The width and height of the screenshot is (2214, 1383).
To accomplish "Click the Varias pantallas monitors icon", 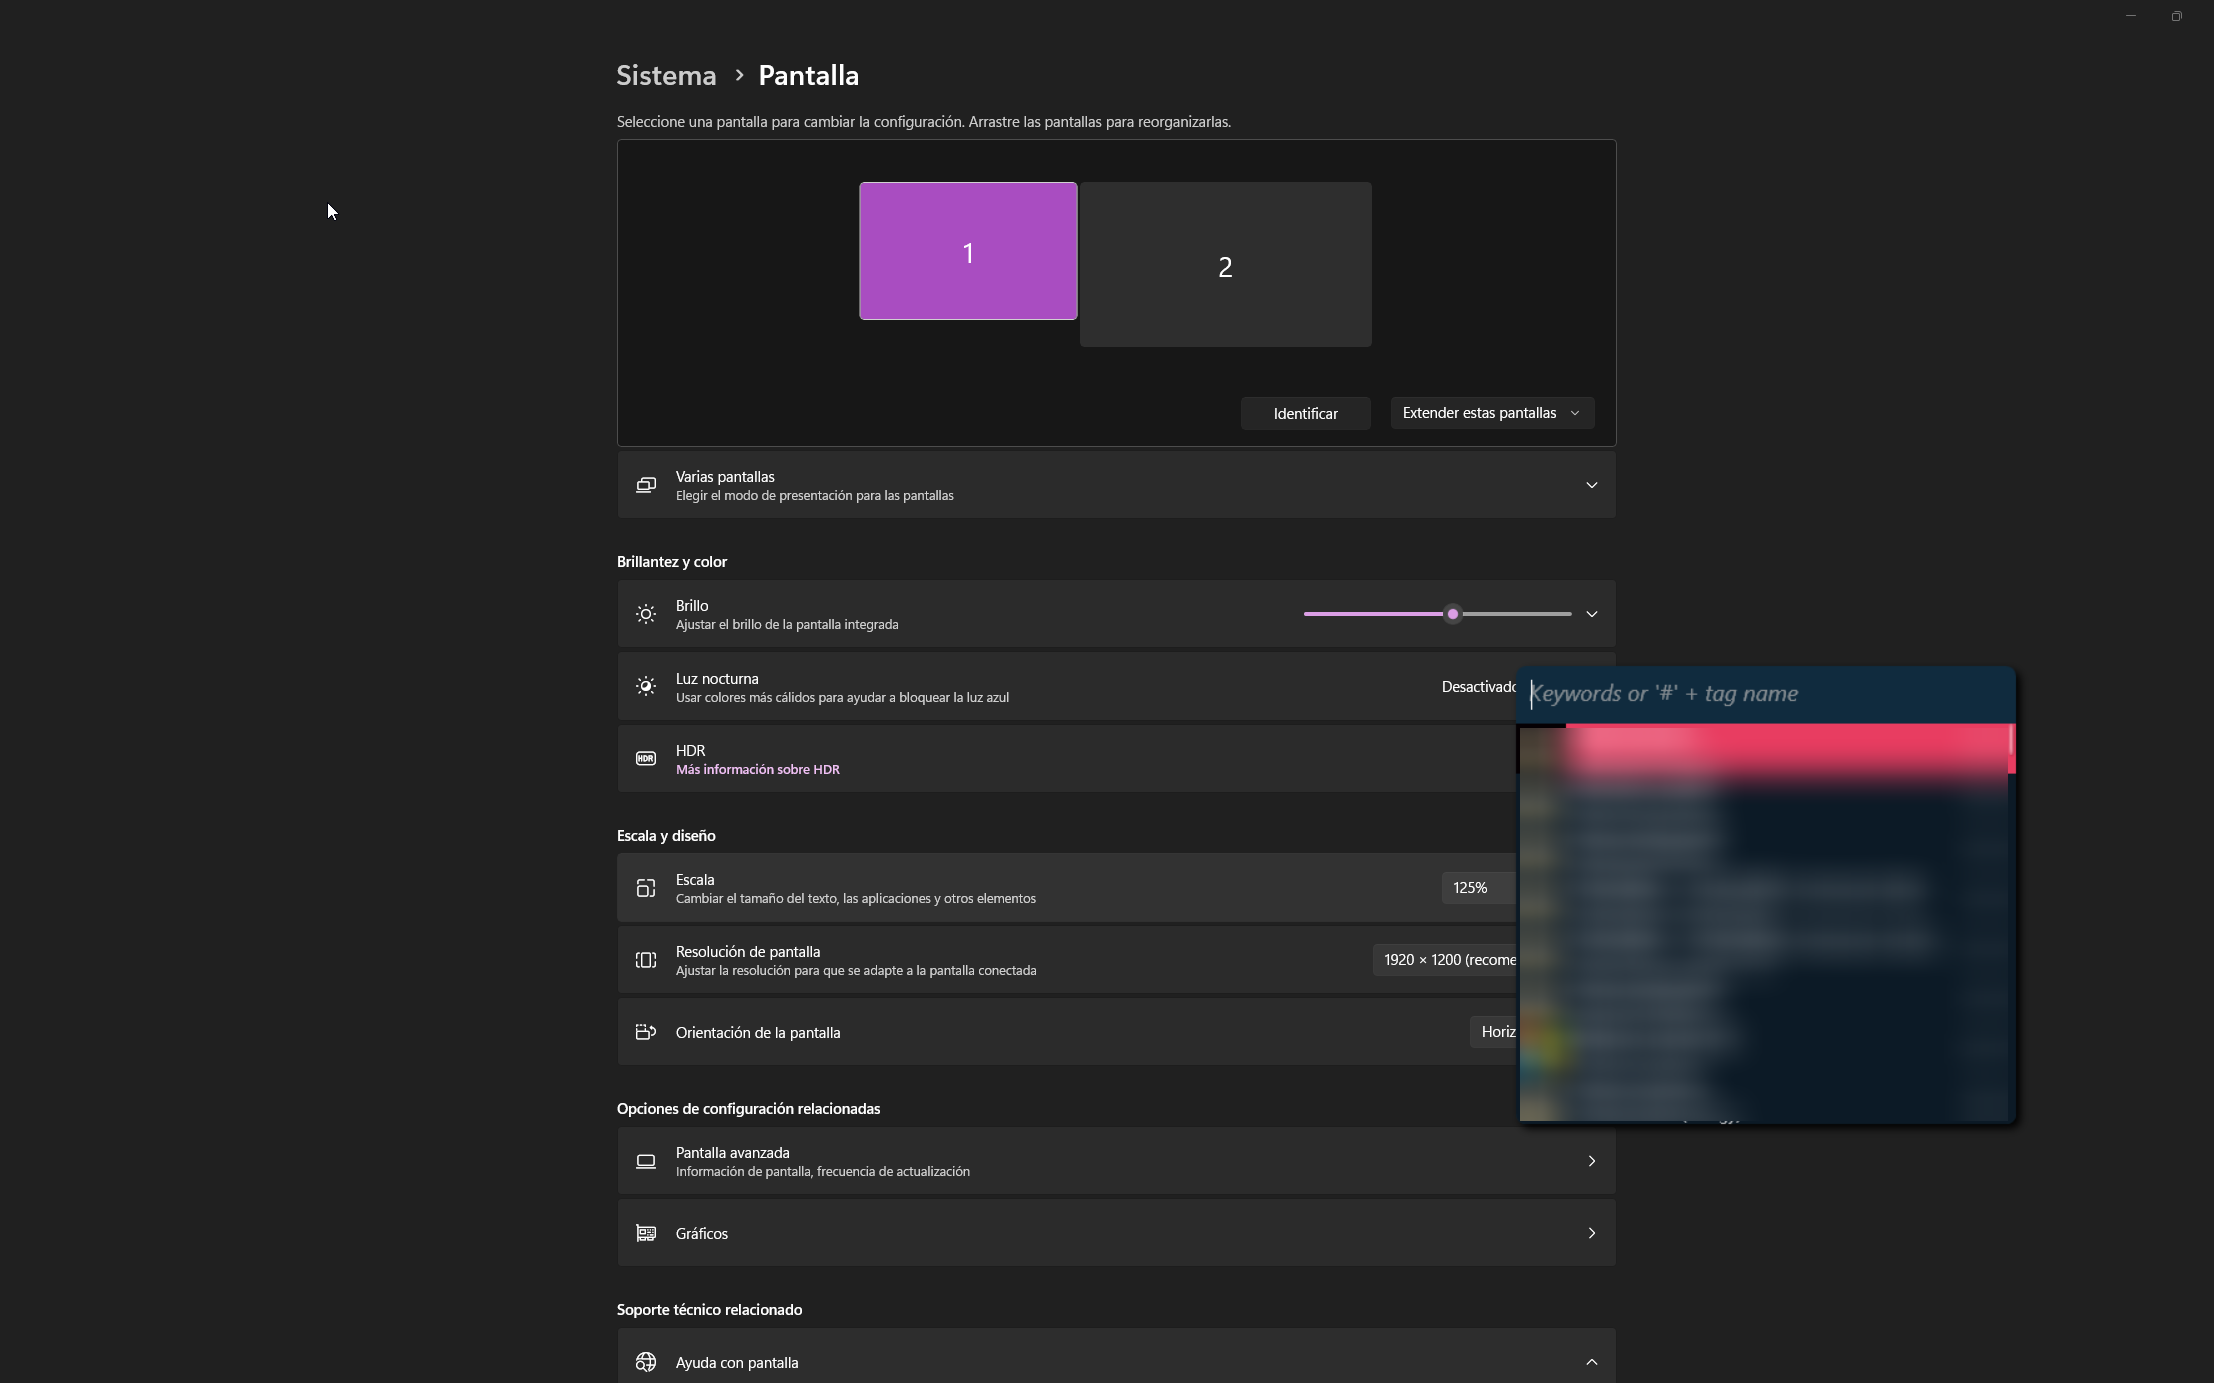I will pos(646,485).
